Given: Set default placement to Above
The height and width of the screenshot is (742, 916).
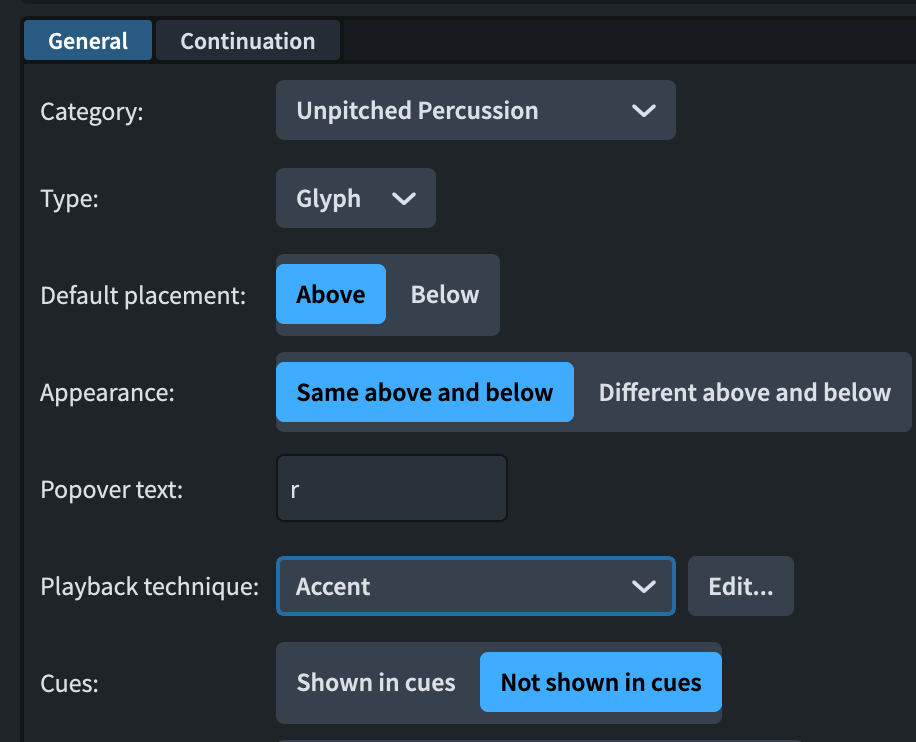Looking at the screenshot, I should point(331,295).
